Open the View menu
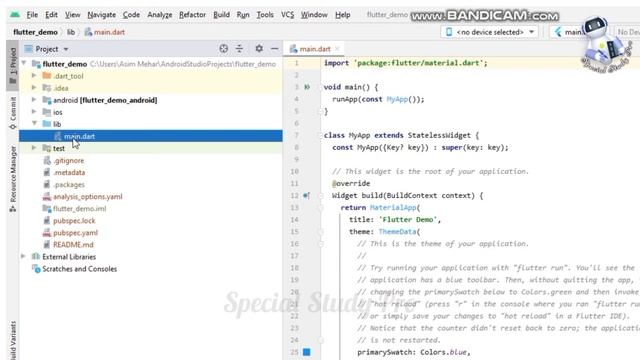The width and height of the screenshot is (640, 360). (x=73, y=15)
